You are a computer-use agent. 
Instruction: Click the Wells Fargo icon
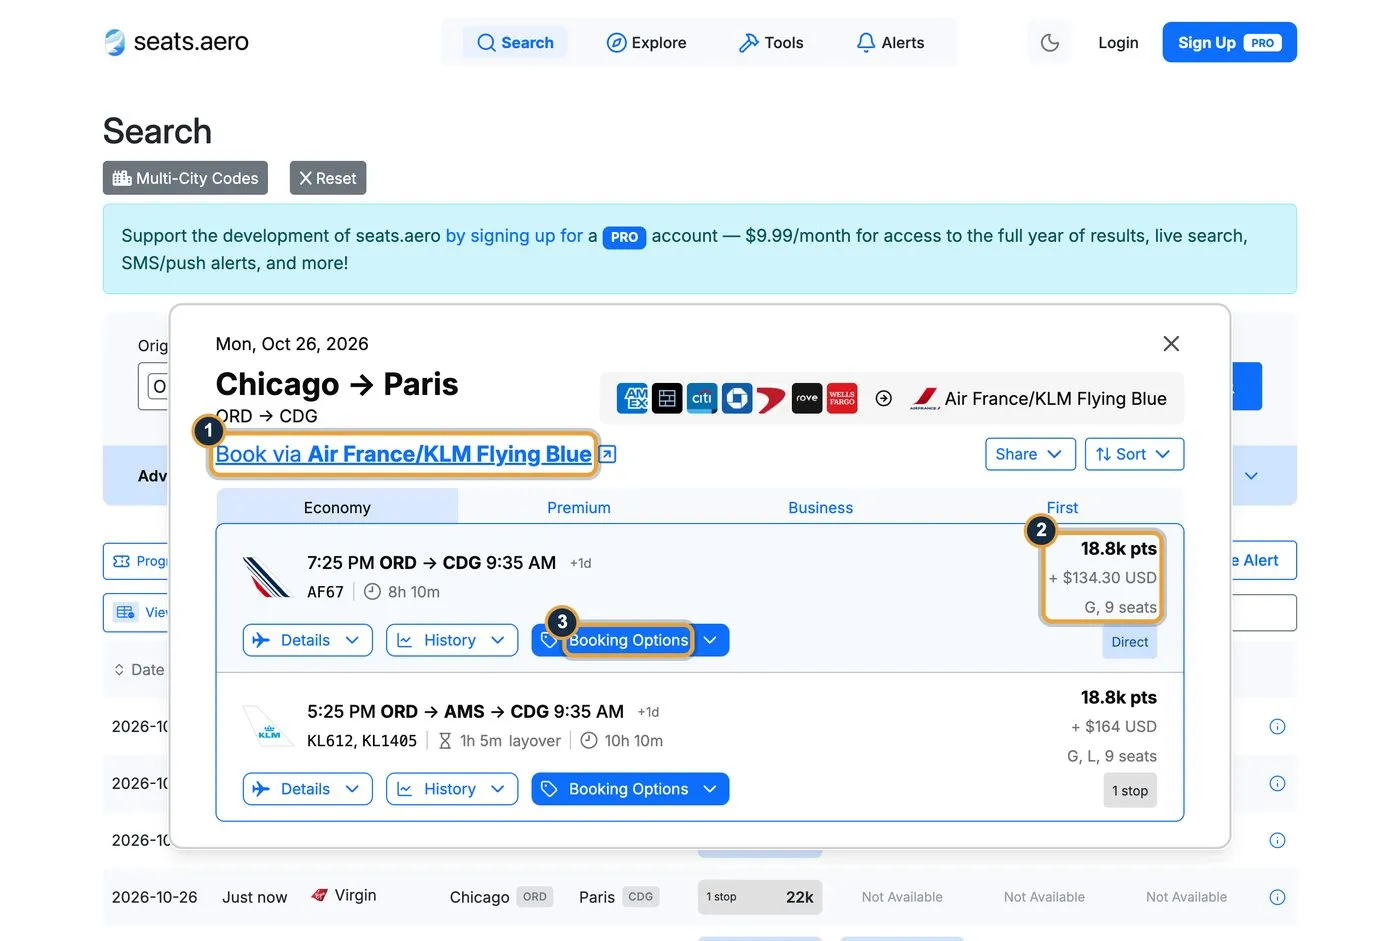click(x=842, y=398)
